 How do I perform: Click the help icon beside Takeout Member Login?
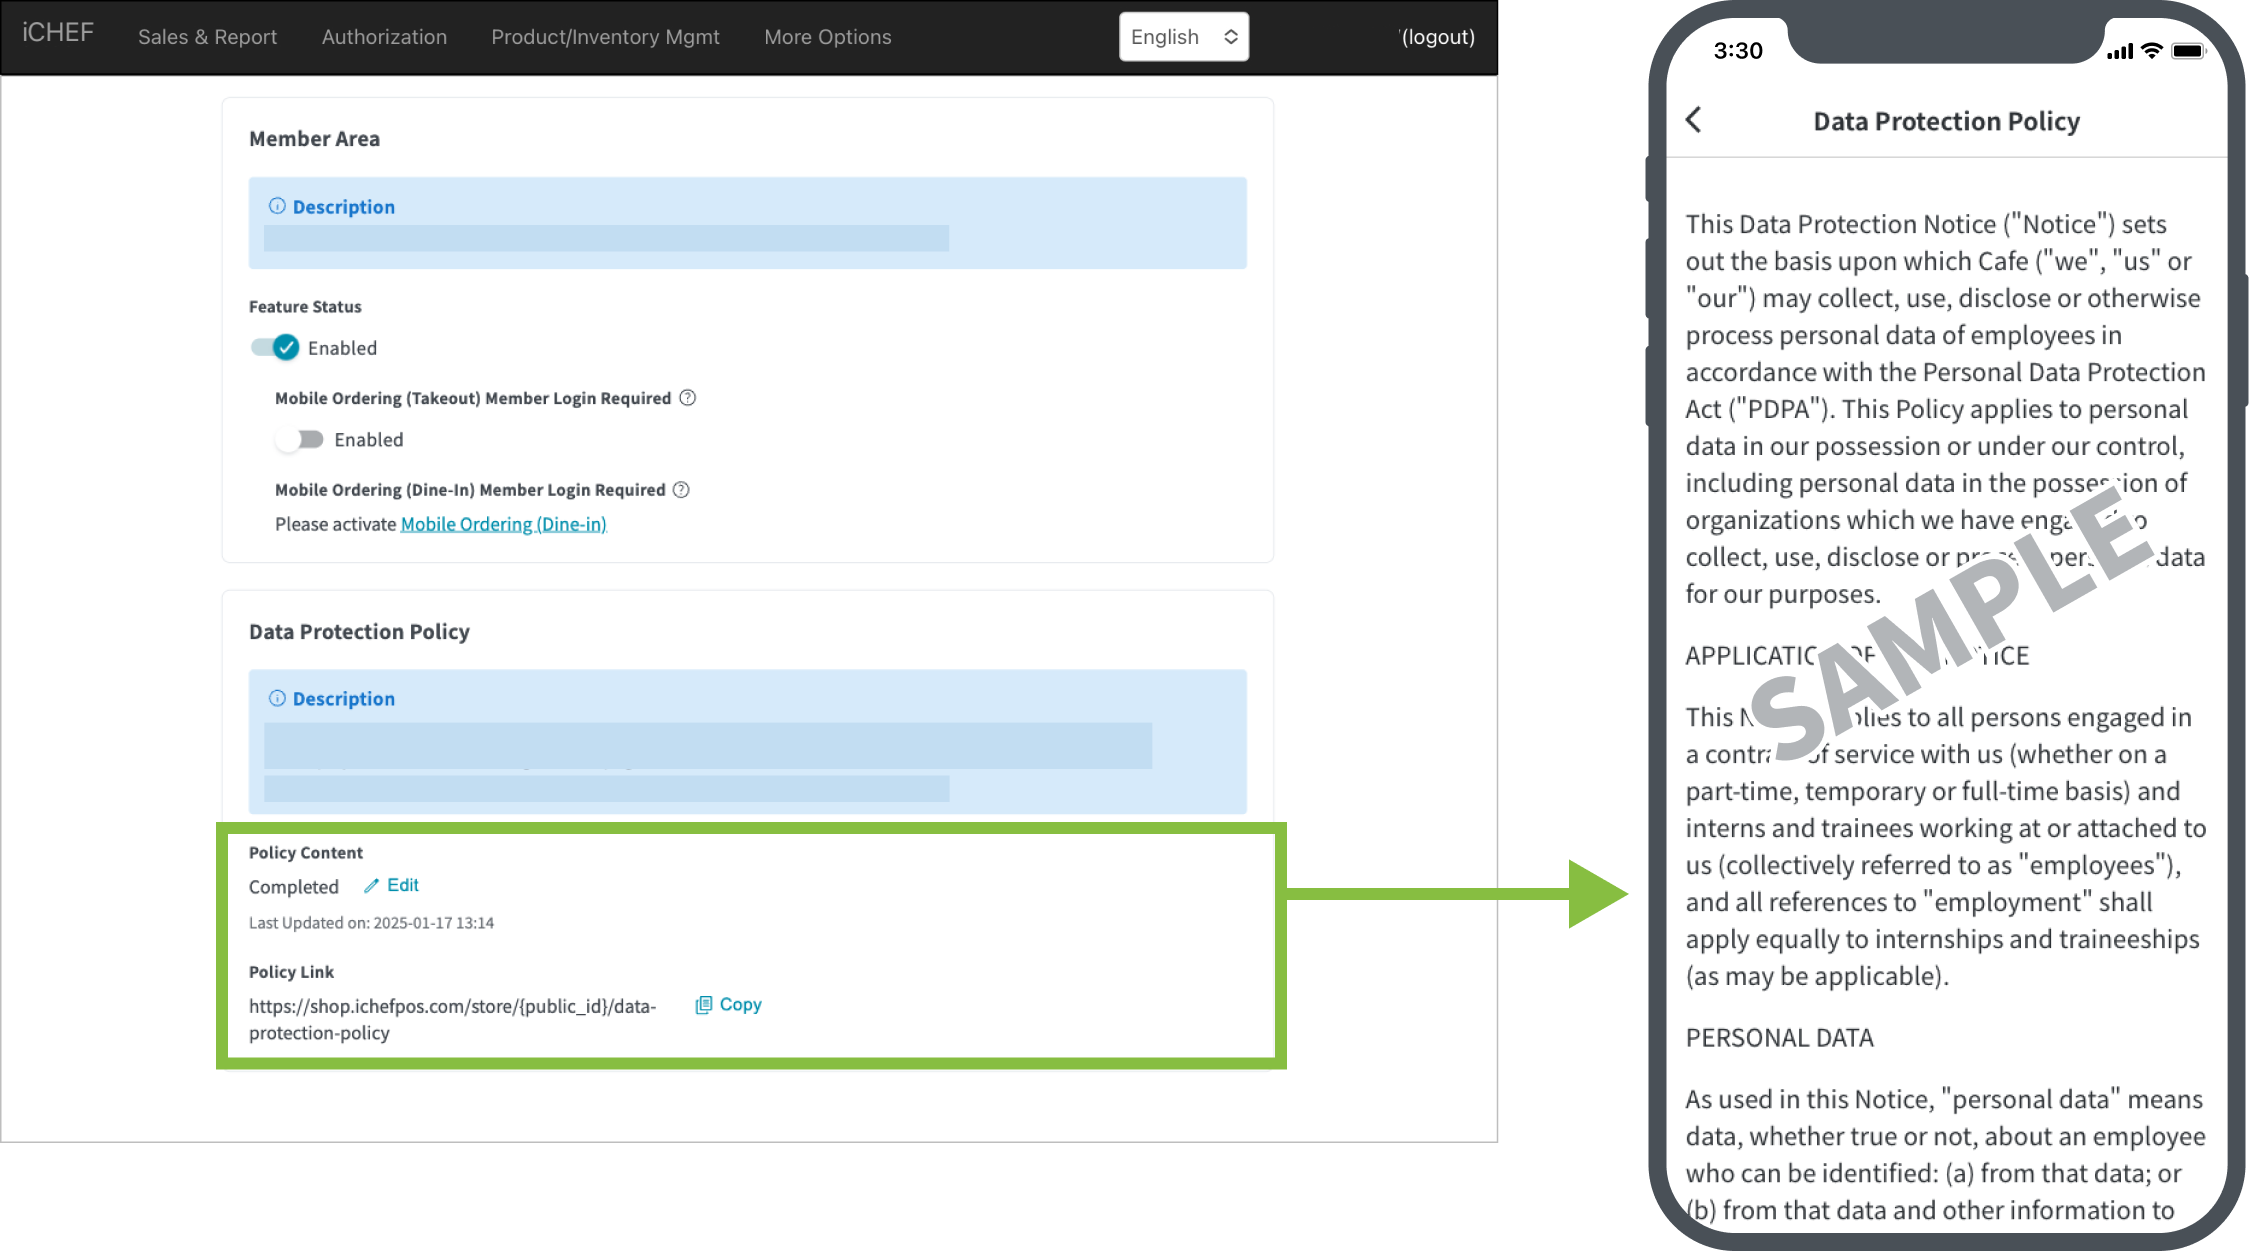point(688,398)
